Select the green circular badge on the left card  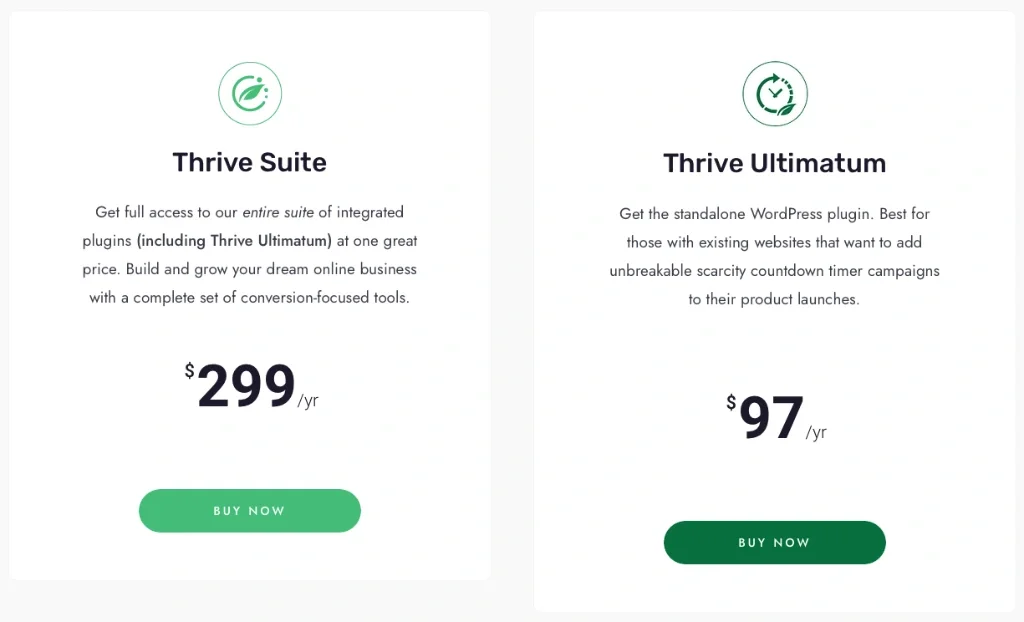coord(250,93)
